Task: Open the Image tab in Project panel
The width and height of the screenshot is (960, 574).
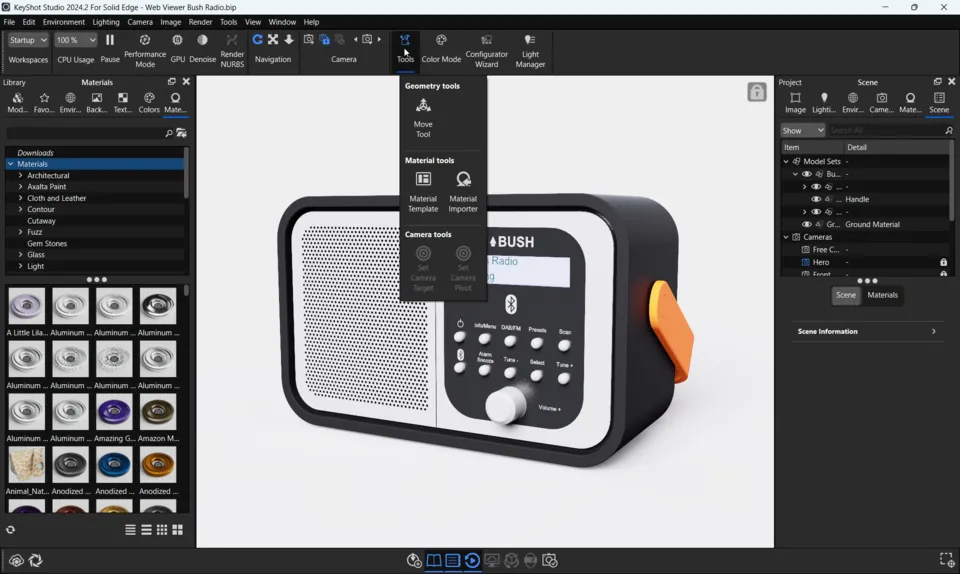Action: [x=795, y=103]
